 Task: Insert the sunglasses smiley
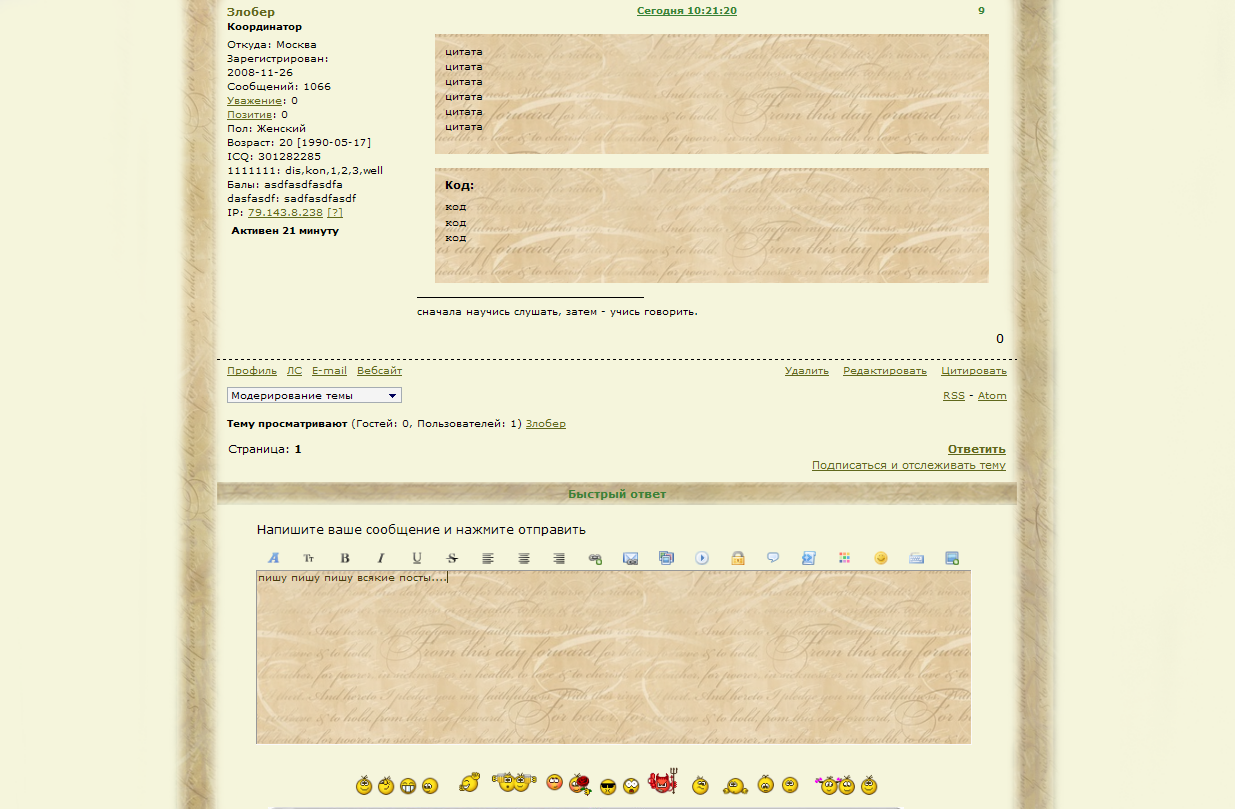click(608, 786)
